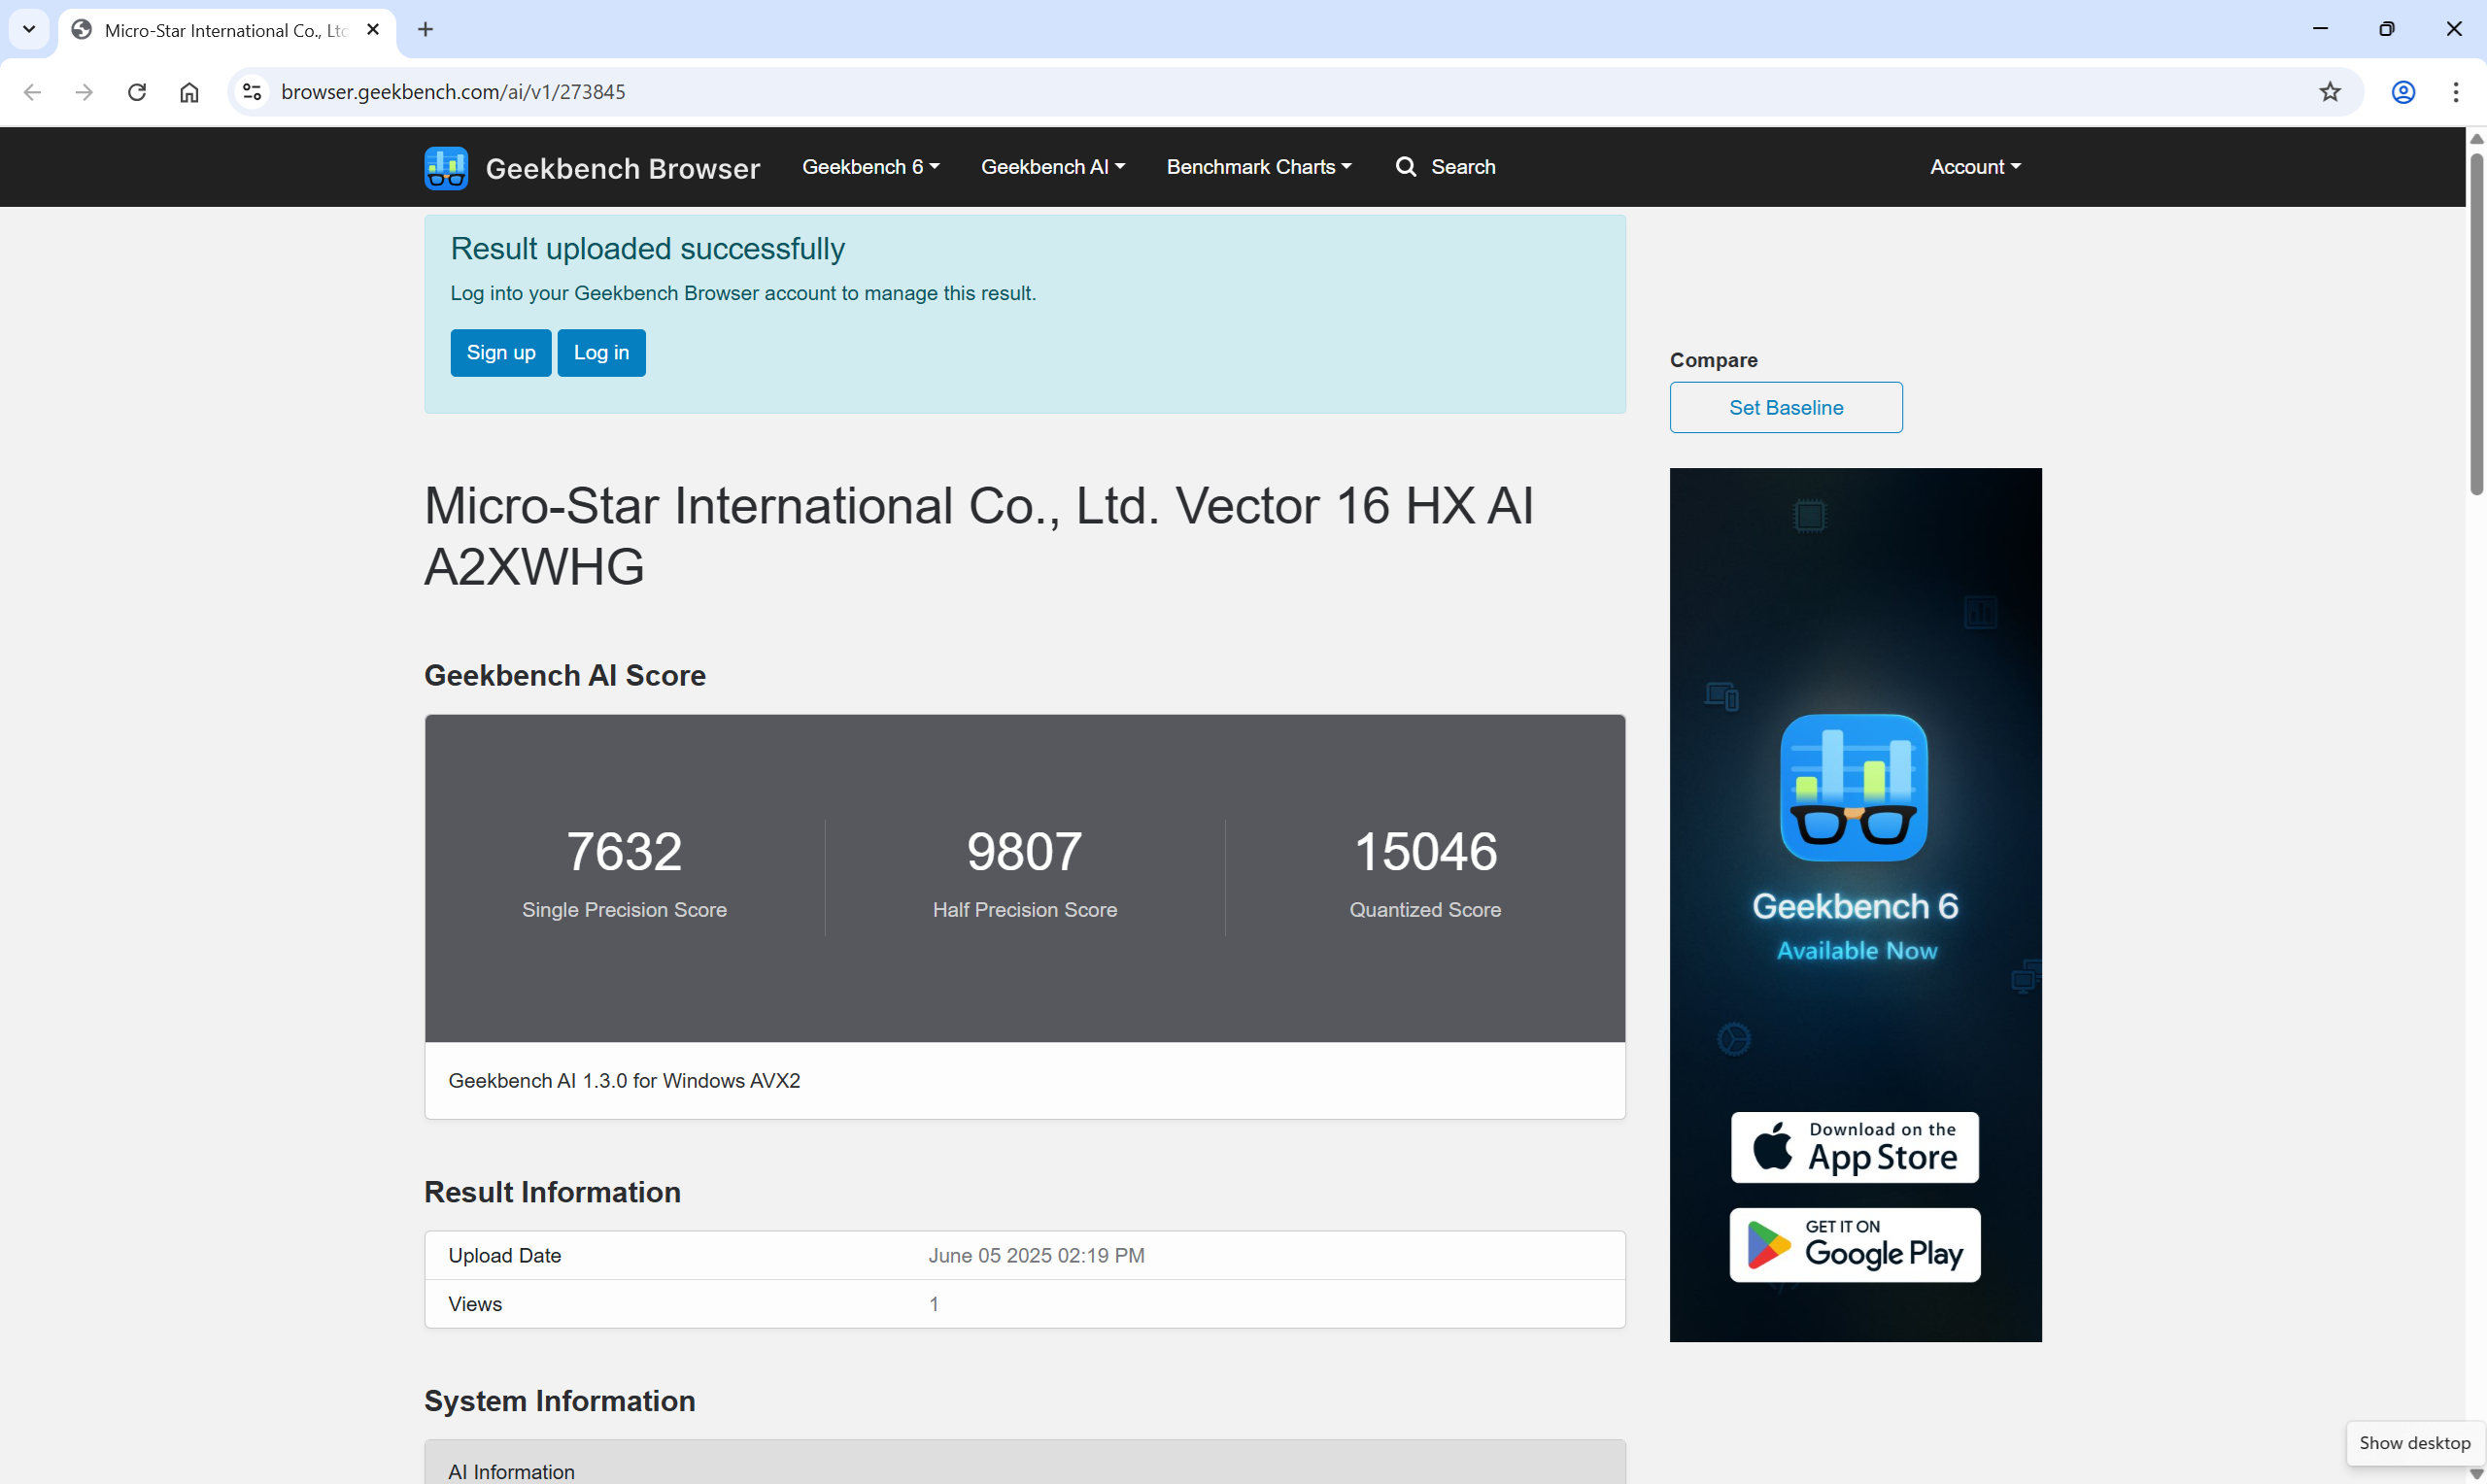This screenshot has height=1484, width=2487.
Task: Click the Geekbench Browser logo icon
Action: [446, 168]
